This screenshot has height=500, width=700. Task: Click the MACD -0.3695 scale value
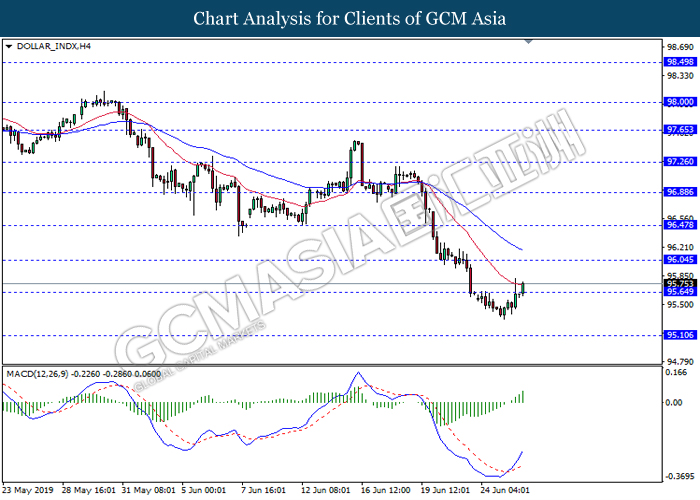point(680,476)
